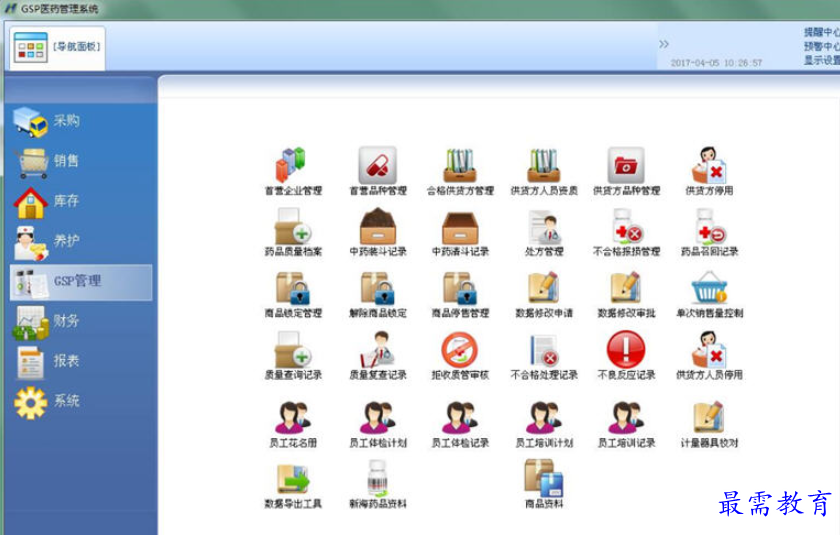Select GSP管理 in the sidebar

(x=81, y=282)
